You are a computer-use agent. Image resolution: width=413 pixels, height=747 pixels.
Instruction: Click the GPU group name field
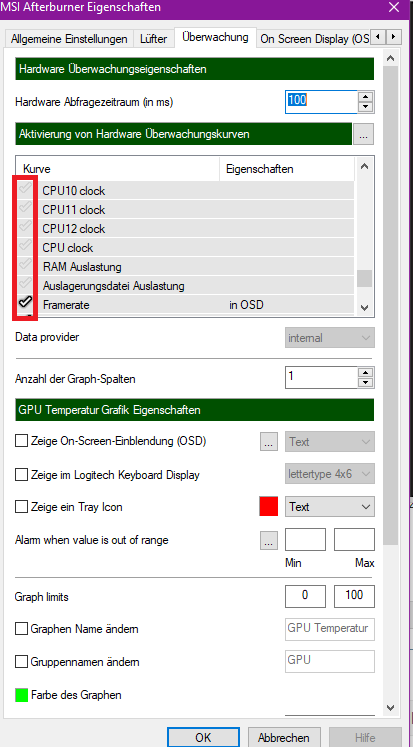tap(330, 662)
